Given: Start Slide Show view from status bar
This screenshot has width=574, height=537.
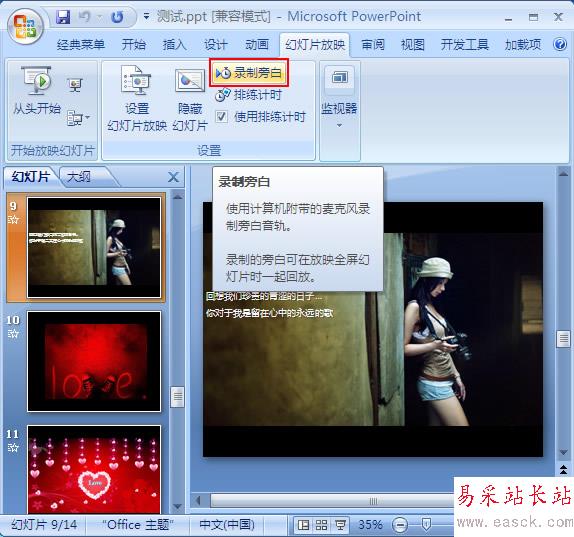Looking at the screenshot, I should [340, 525].
